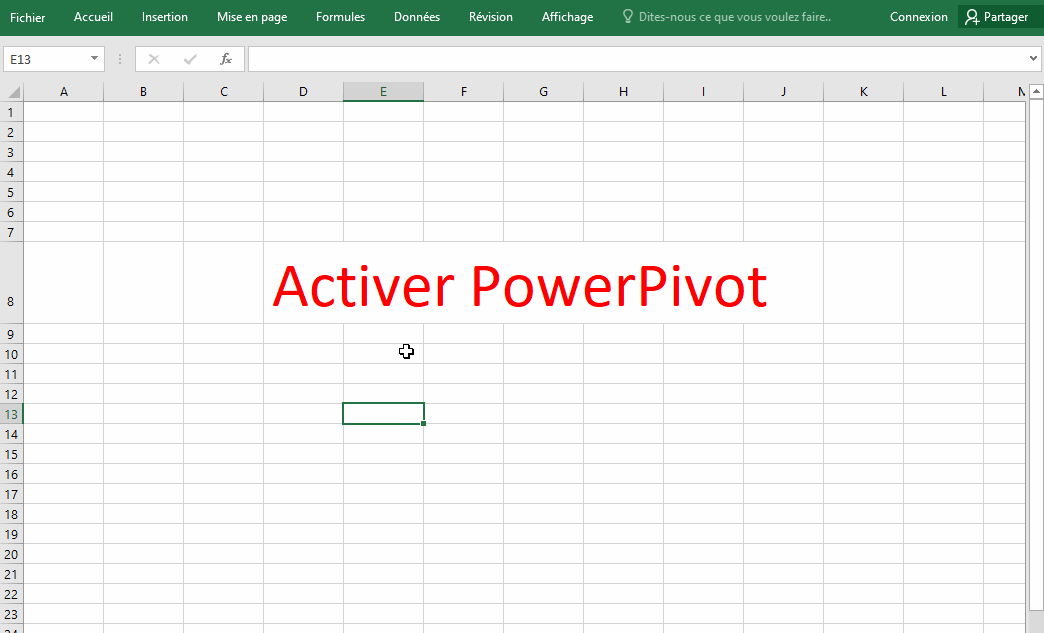Select row 8 header
Viewport: 1044px width, 633px height.
(11, 282)
